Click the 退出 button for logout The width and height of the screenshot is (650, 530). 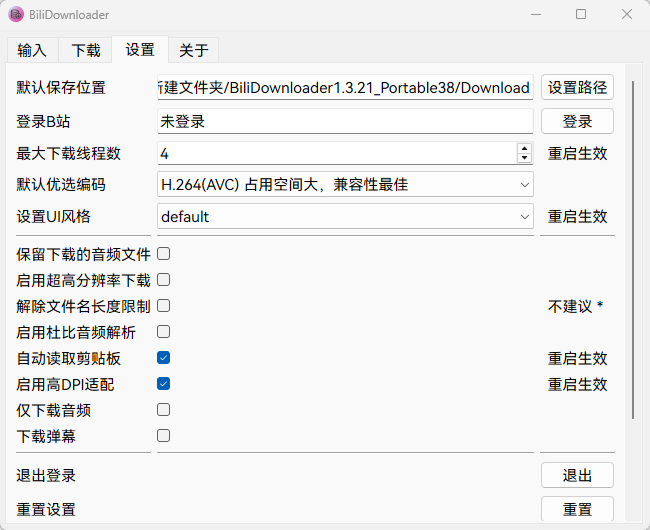point(577,475)
